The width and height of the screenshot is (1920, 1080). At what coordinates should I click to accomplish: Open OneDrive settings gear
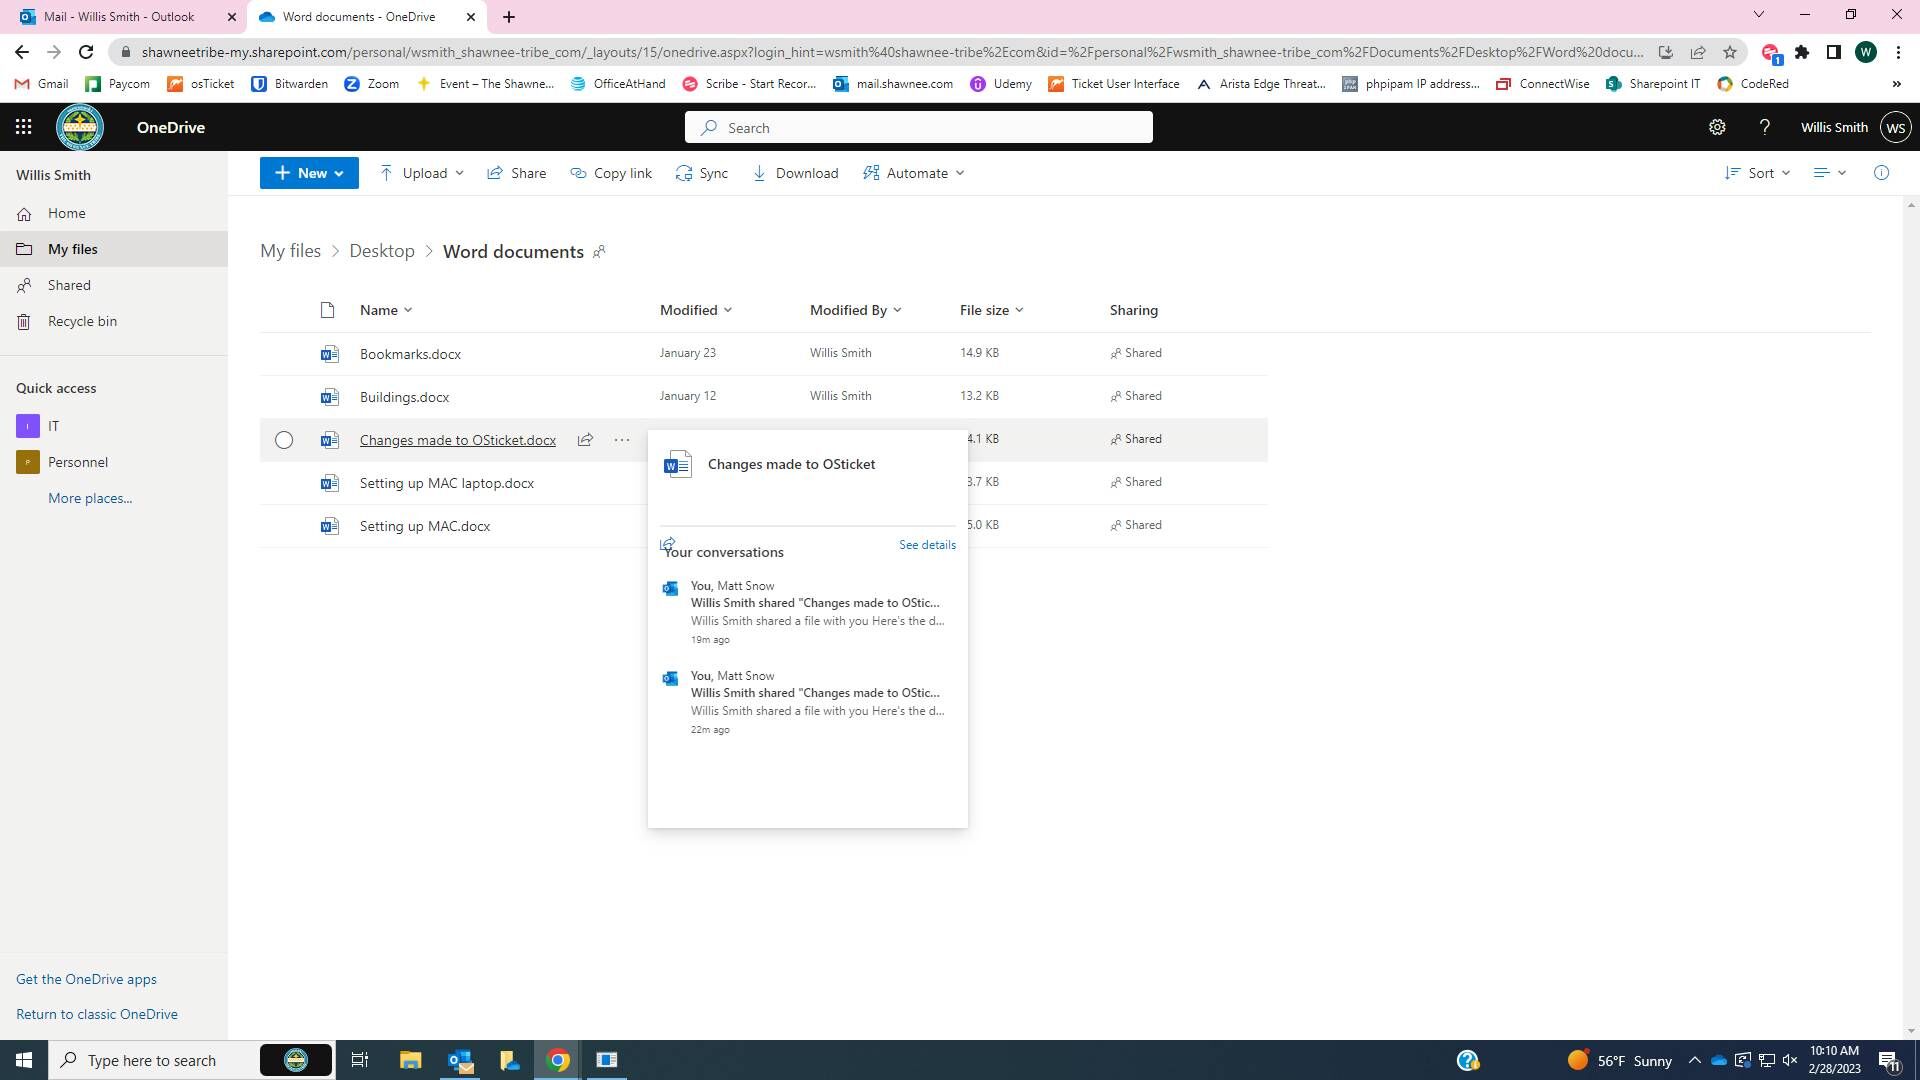pos(1717,127)
